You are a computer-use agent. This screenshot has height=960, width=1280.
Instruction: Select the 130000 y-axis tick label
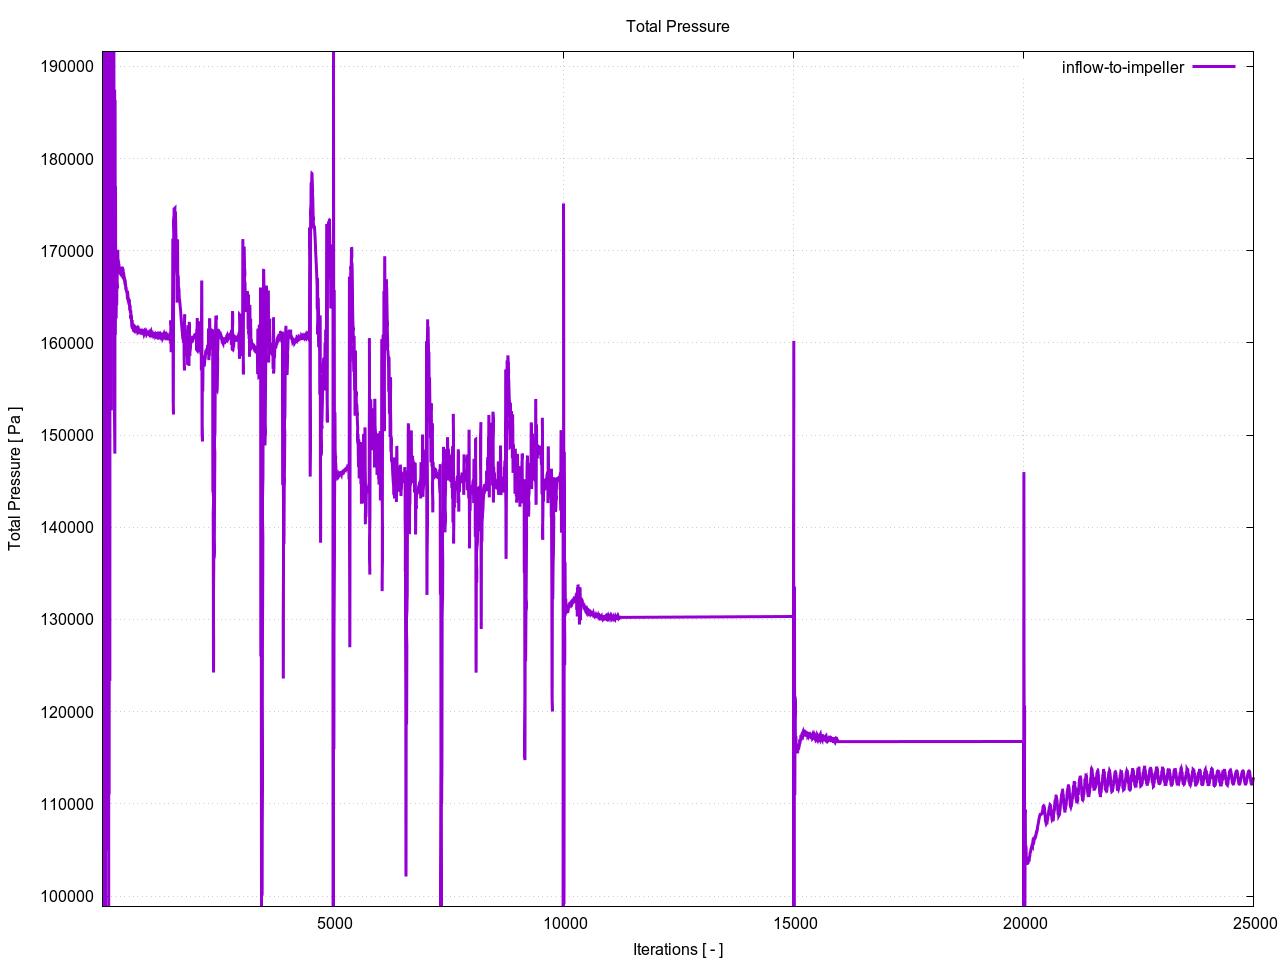(67, 619)
